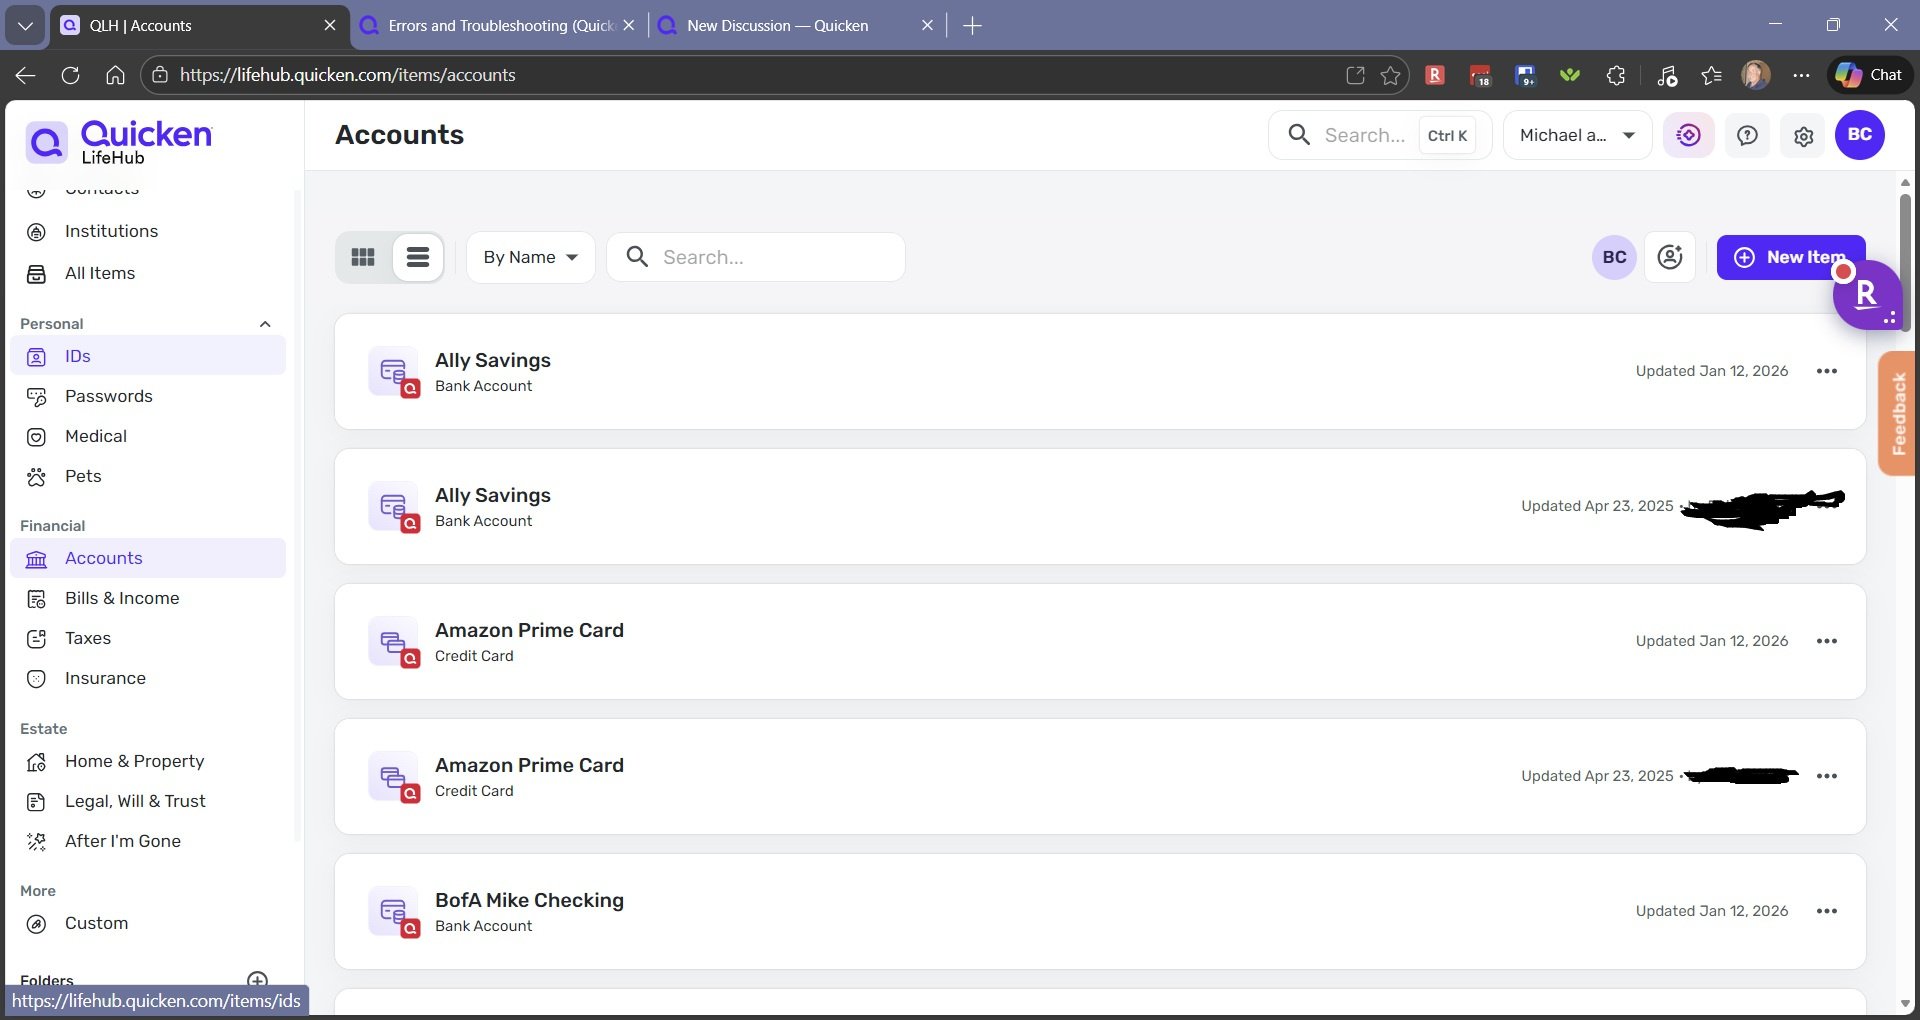Open a new browser tab
1920x1020 pixels.
[x=972, y=25]
